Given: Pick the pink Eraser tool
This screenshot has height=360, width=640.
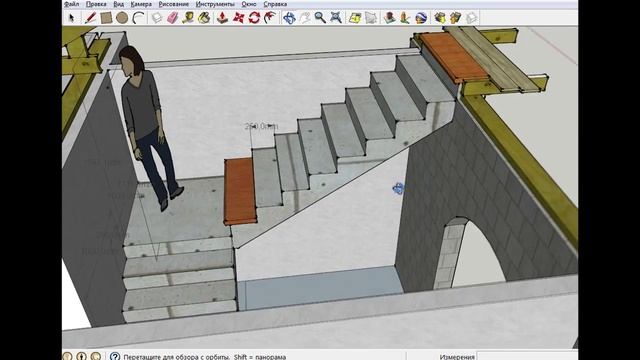Looking at the screenshot, I should click(x=173, y=18).
